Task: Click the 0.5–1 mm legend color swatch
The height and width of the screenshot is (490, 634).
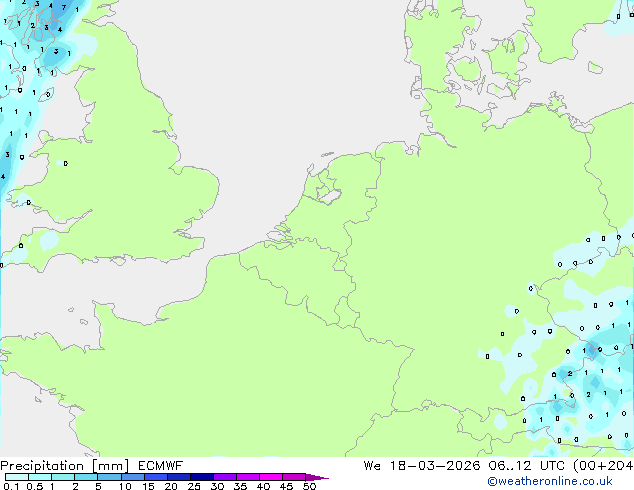Action: point(40,477)
